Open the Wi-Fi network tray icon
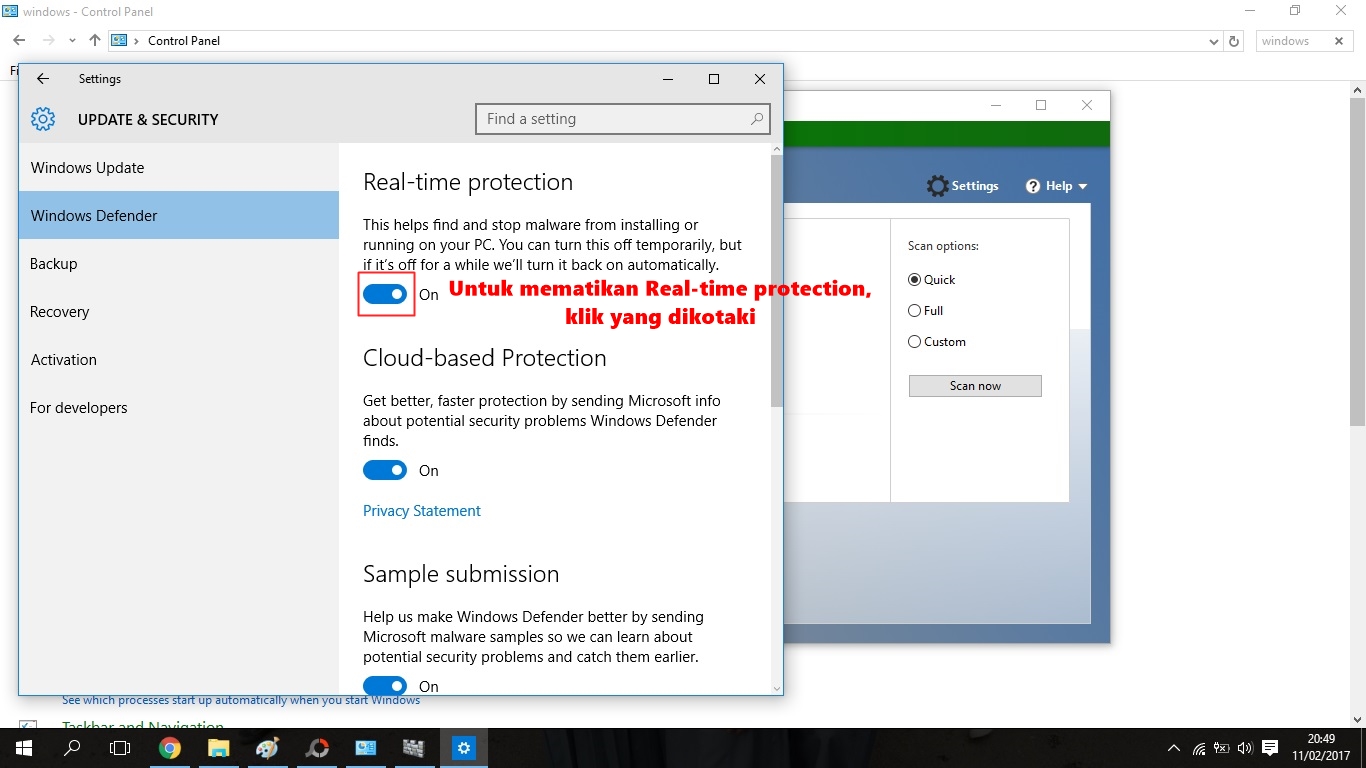 (x=1199, y=748)
